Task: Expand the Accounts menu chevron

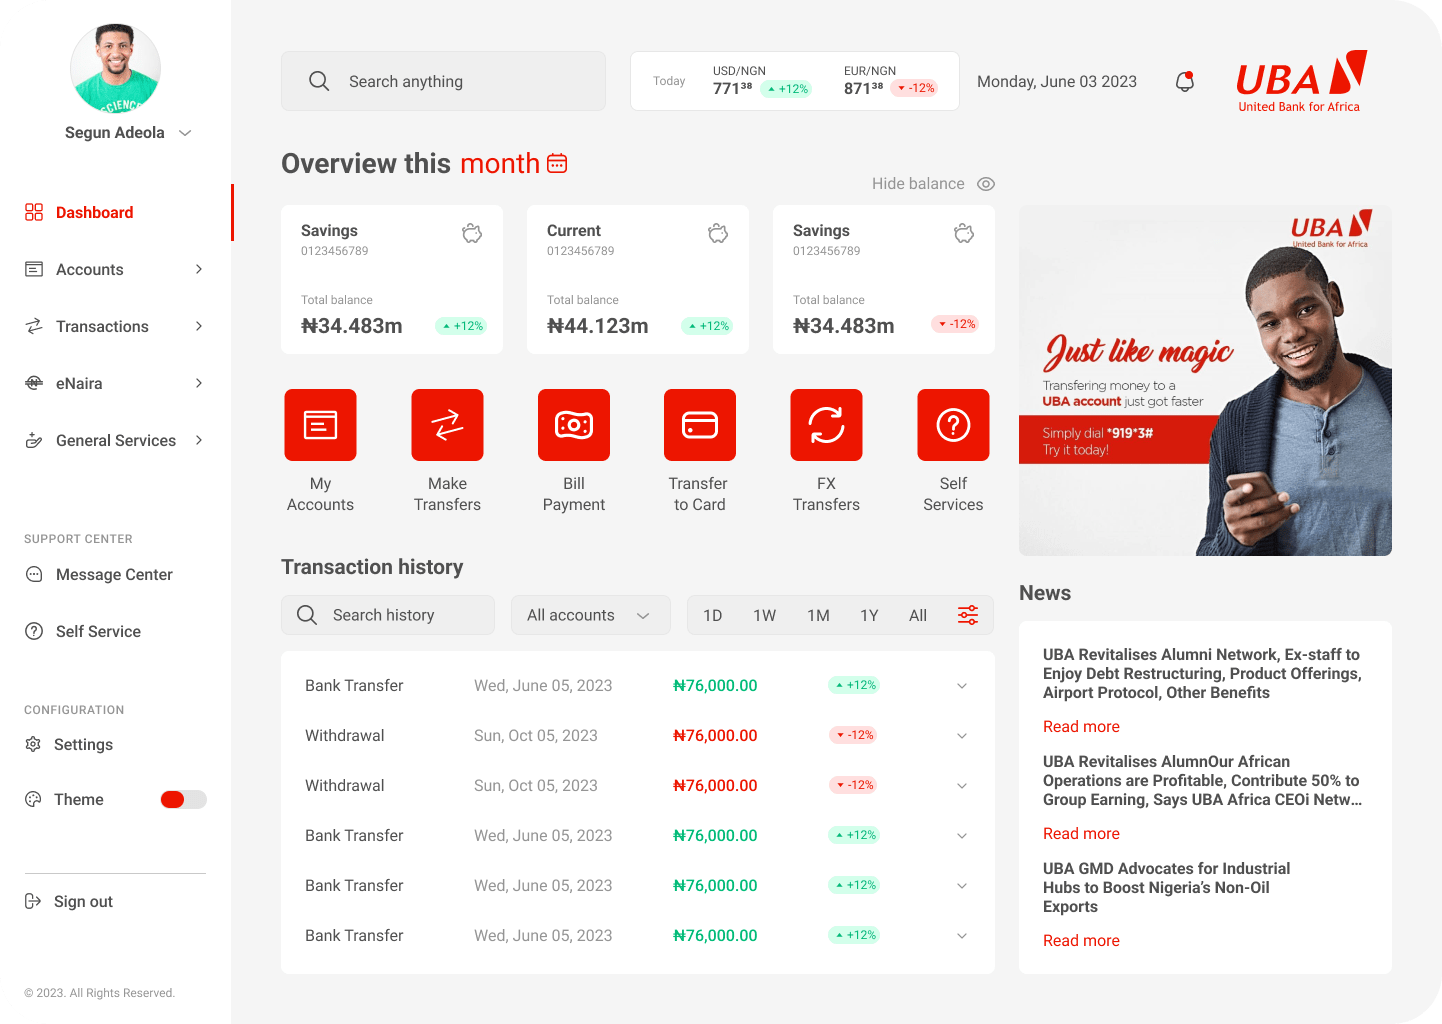Action: click(199, 269)
